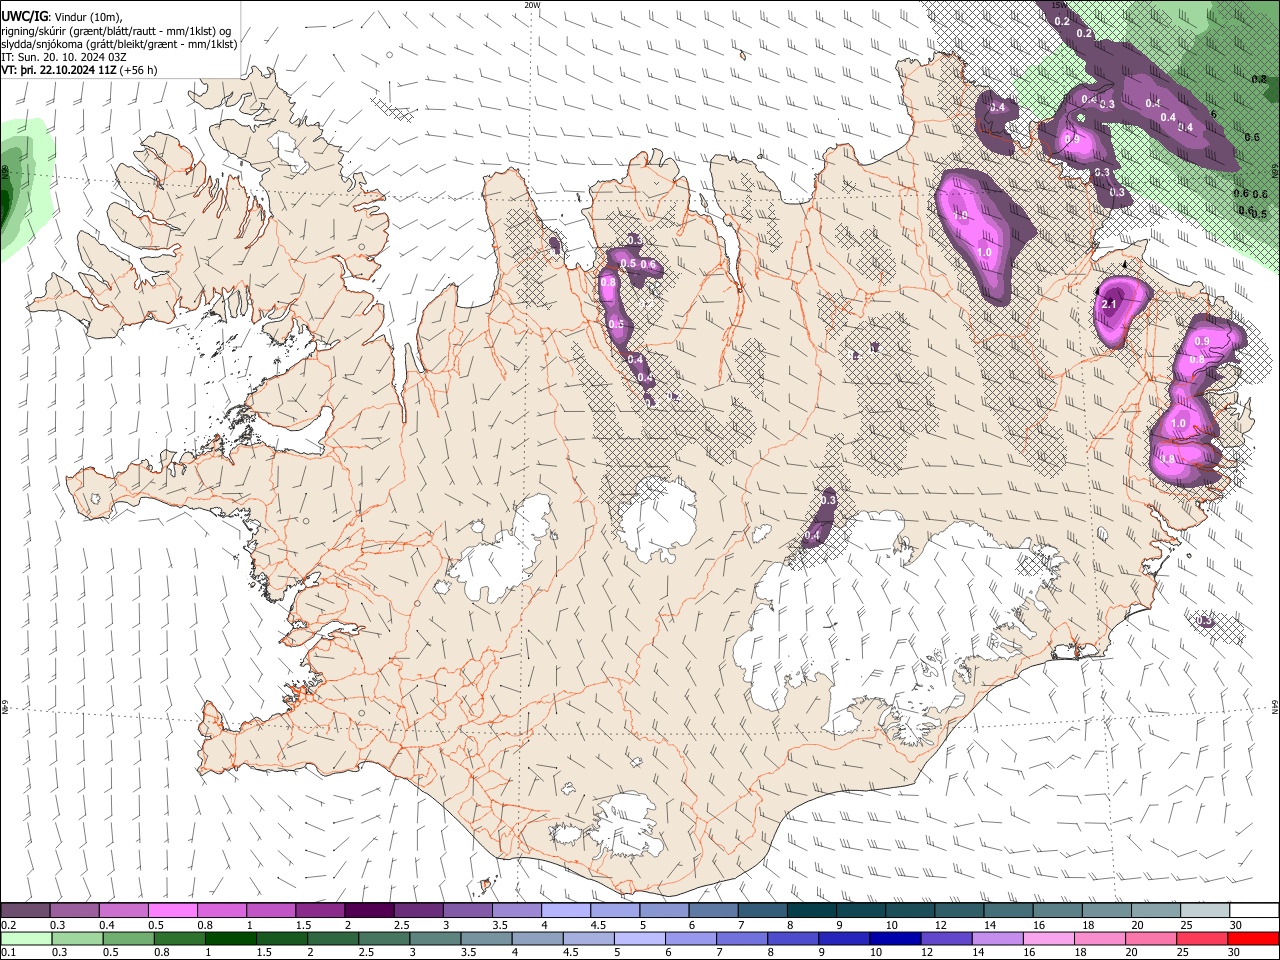The height and width of the screenshot is (960, 1280).
Task: Click the '3.5' label in the bottom legend row
Action: pos(467,952)
